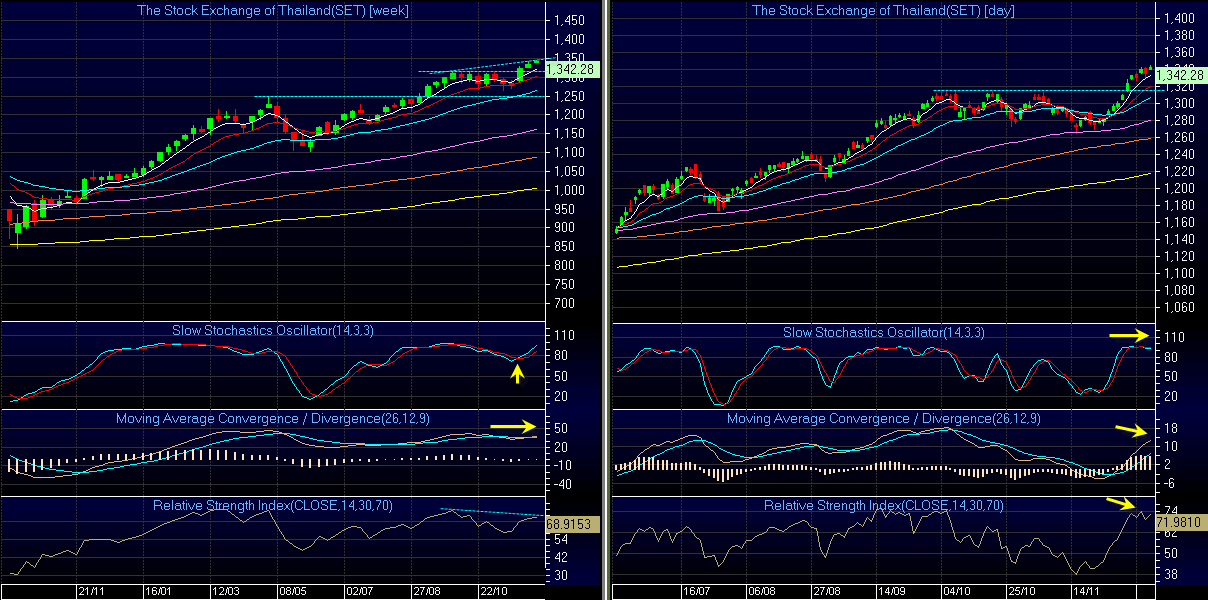Click the daily SET chart title
Image resolution: width=1208 pixels, height=600 pixels.
(881, 10)
